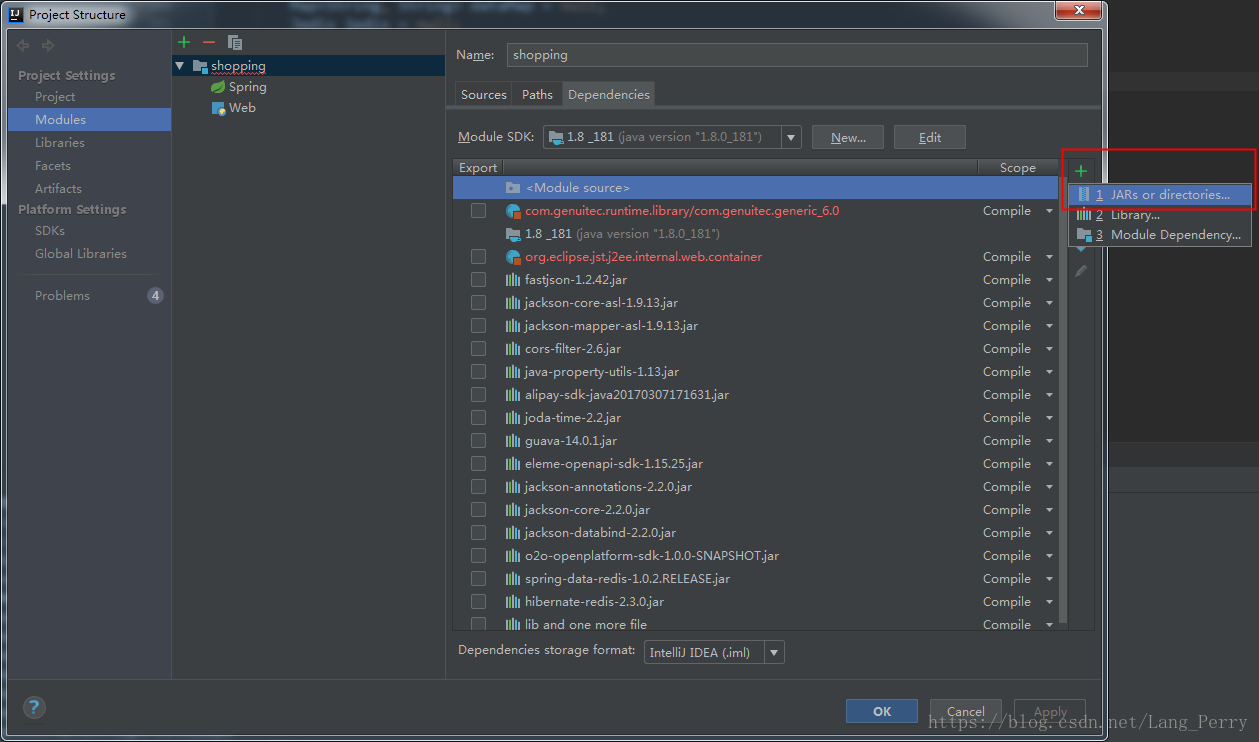Screen dimensions: 1259x742
Task: Click jar icon of alipay-sdk-java20170307171631.jar
Action: (x=513, y=395)
